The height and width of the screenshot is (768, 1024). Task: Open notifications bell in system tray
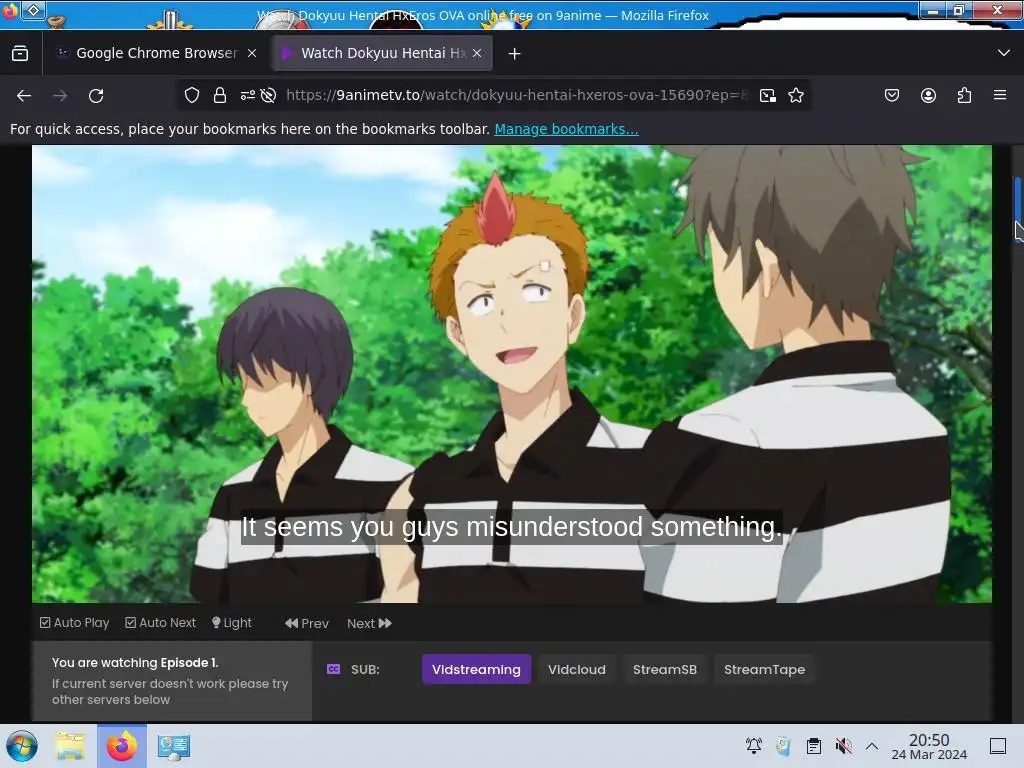754,745
